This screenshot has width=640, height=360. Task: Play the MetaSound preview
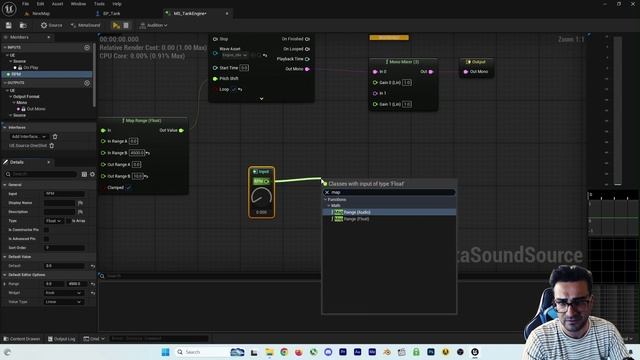116,25
